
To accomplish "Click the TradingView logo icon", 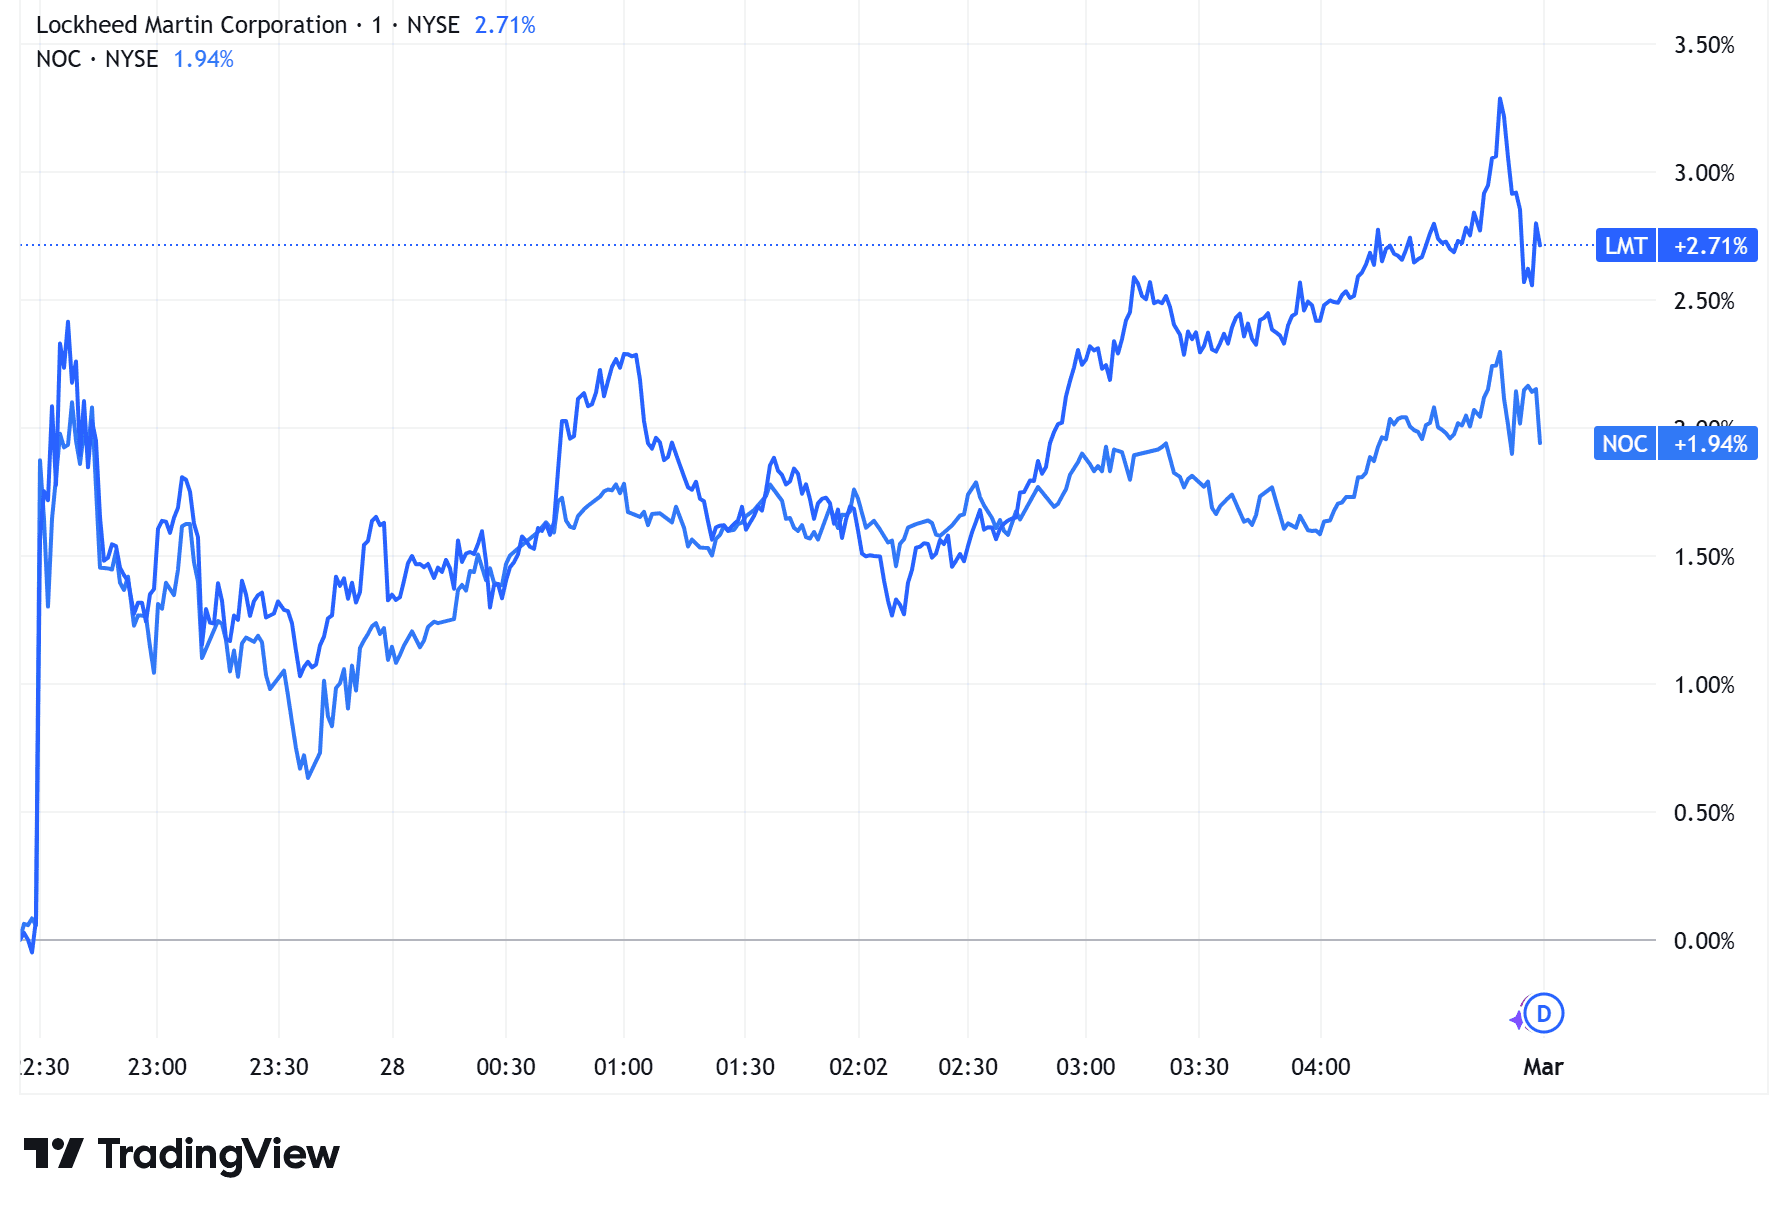I will click(53, 1154).
